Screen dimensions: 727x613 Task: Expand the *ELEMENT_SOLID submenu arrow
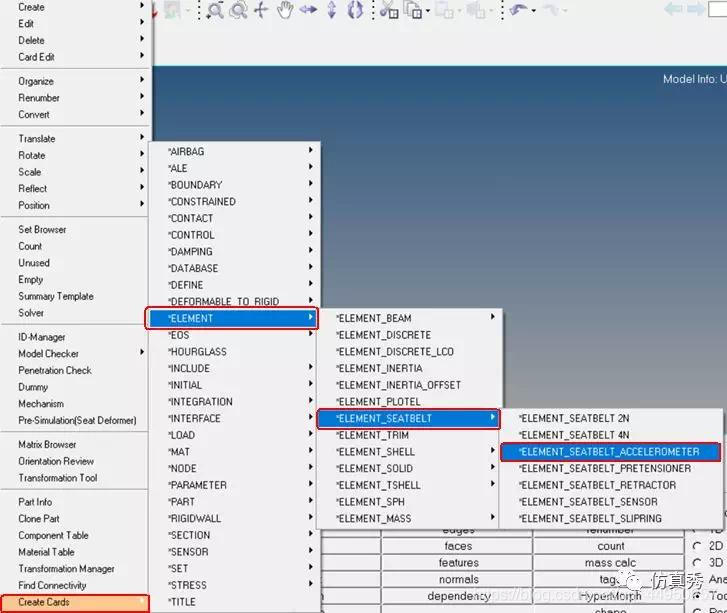coord(492,467)
